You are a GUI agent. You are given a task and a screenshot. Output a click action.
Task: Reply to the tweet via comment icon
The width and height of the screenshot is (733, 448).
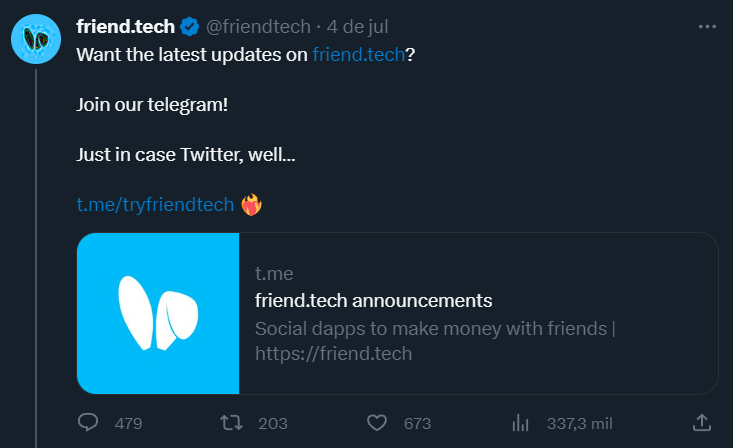(88, 423)
